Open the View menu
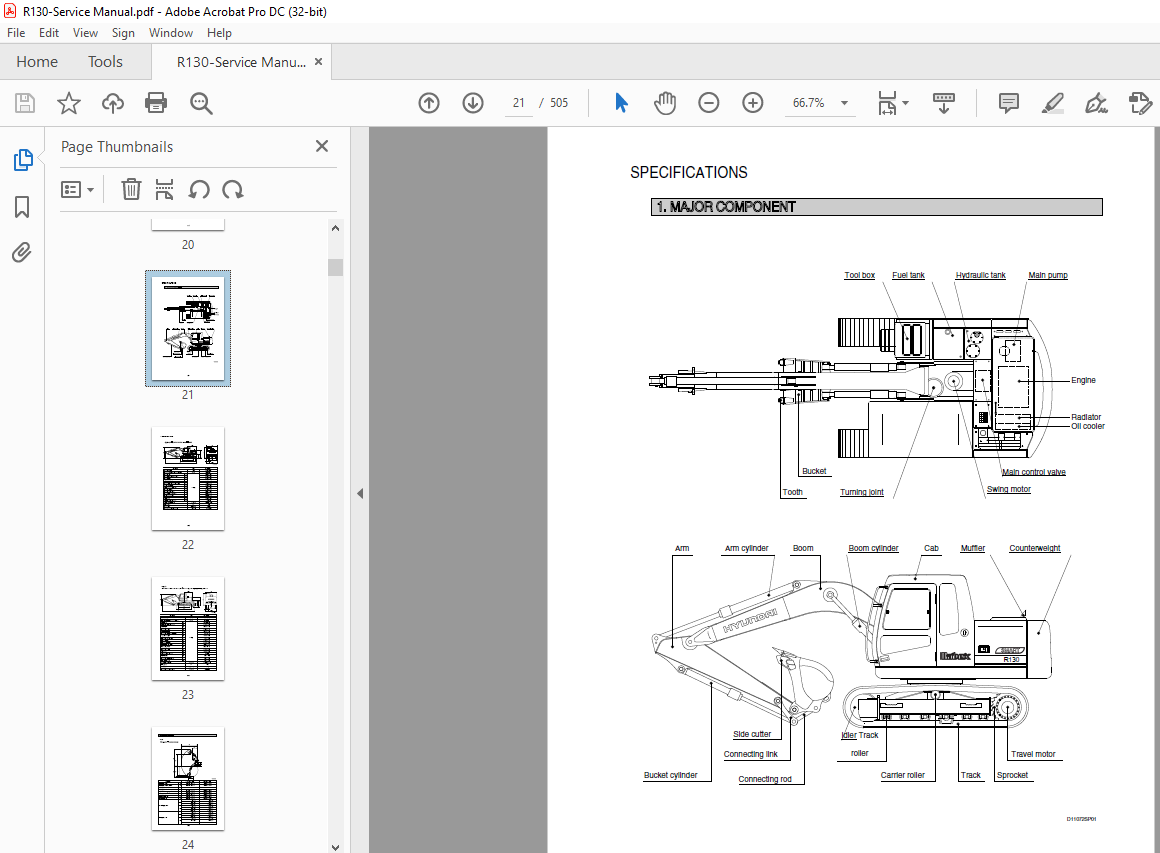 click(85, 33)
